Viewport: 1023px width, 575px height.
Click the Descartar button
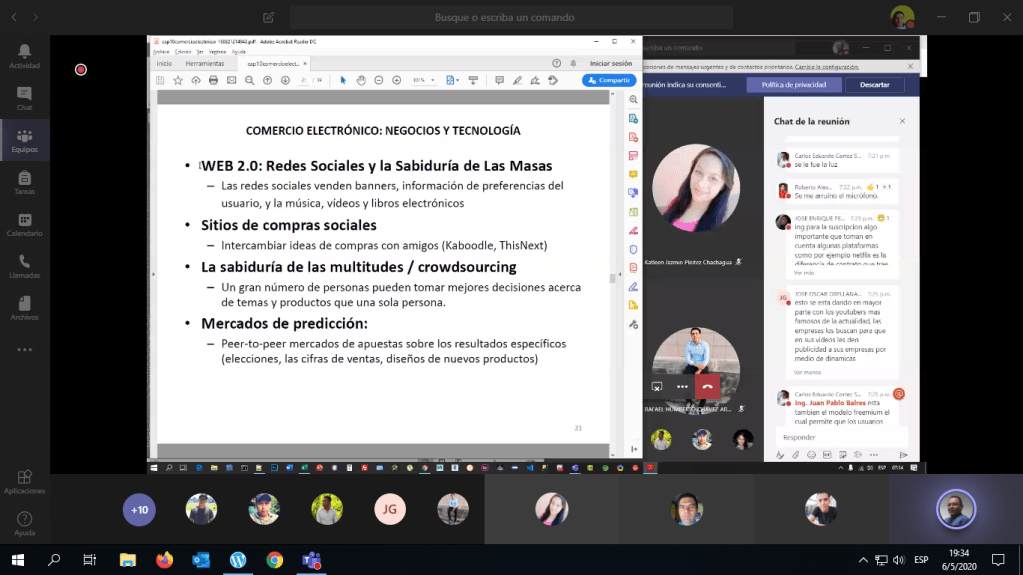point(874,85)
